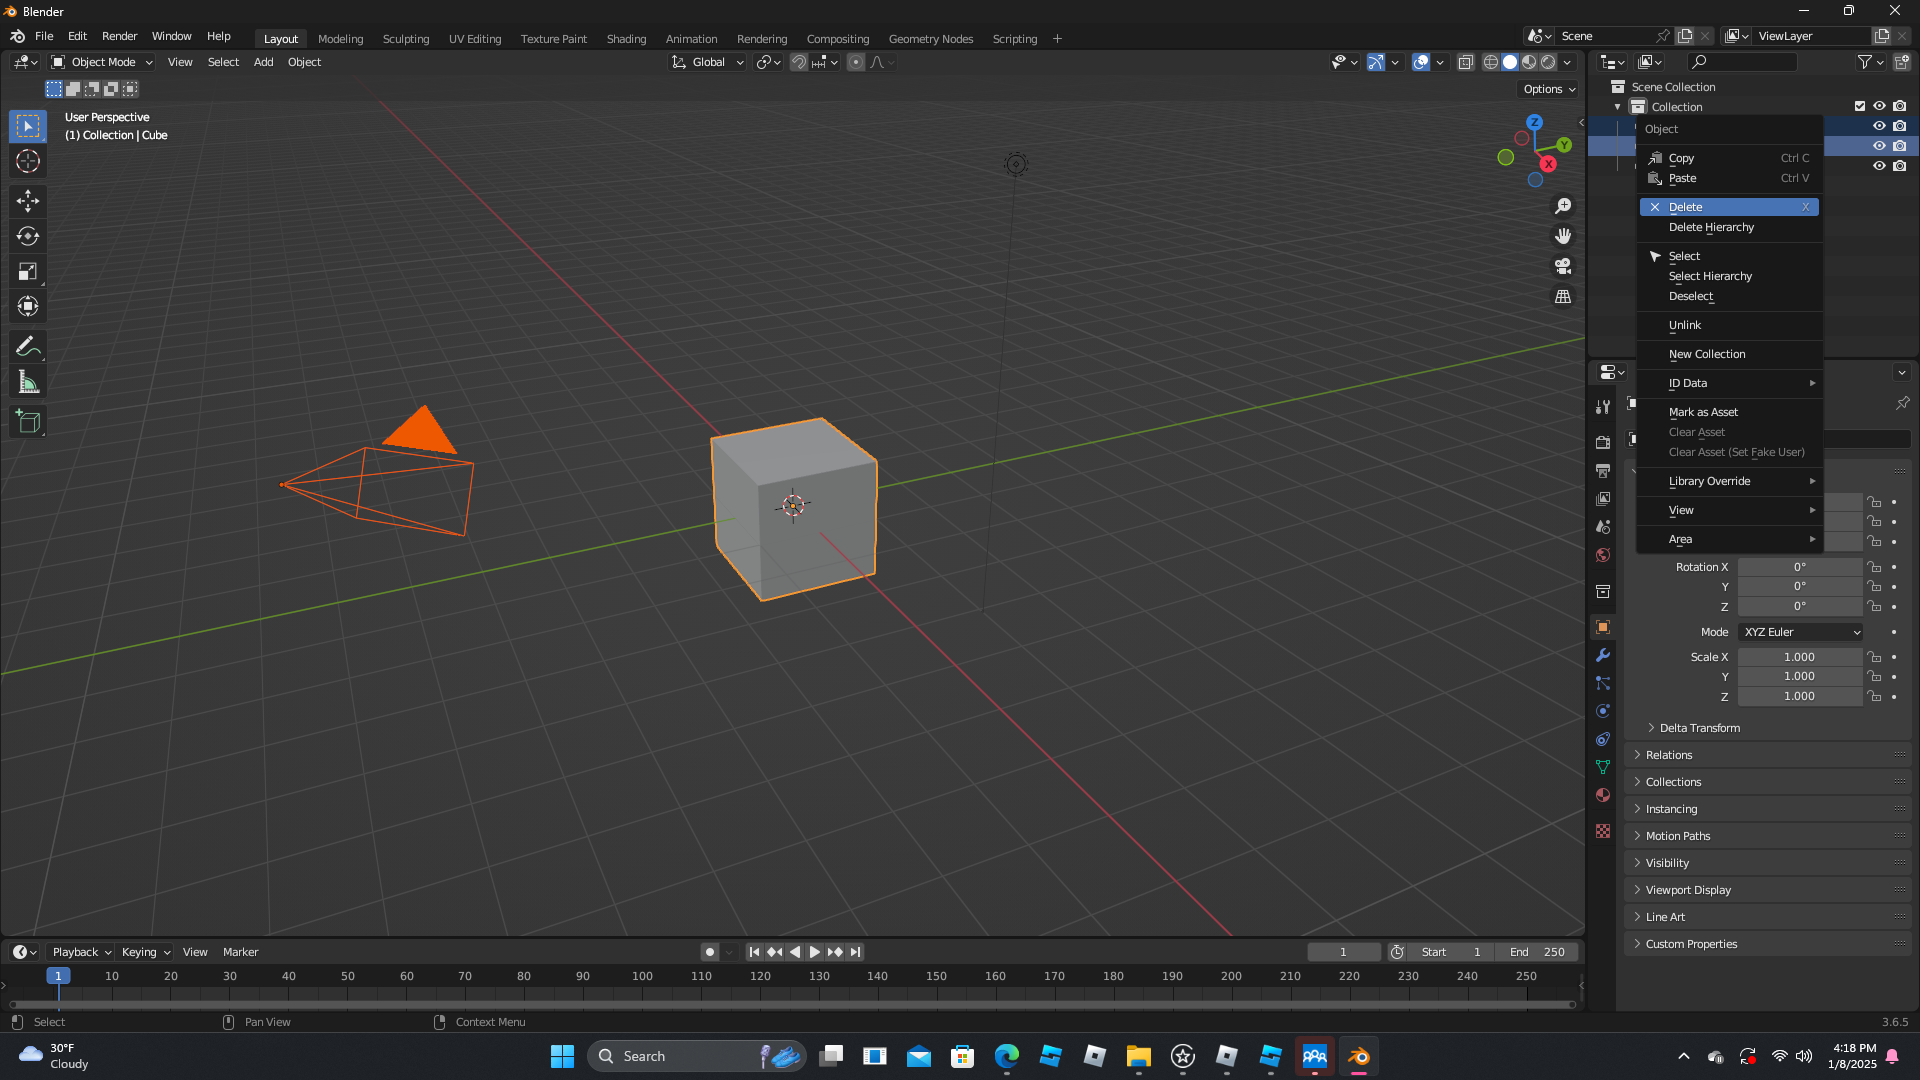
Task: Click the Select Box tool
Action: click(x=28, y=126)
